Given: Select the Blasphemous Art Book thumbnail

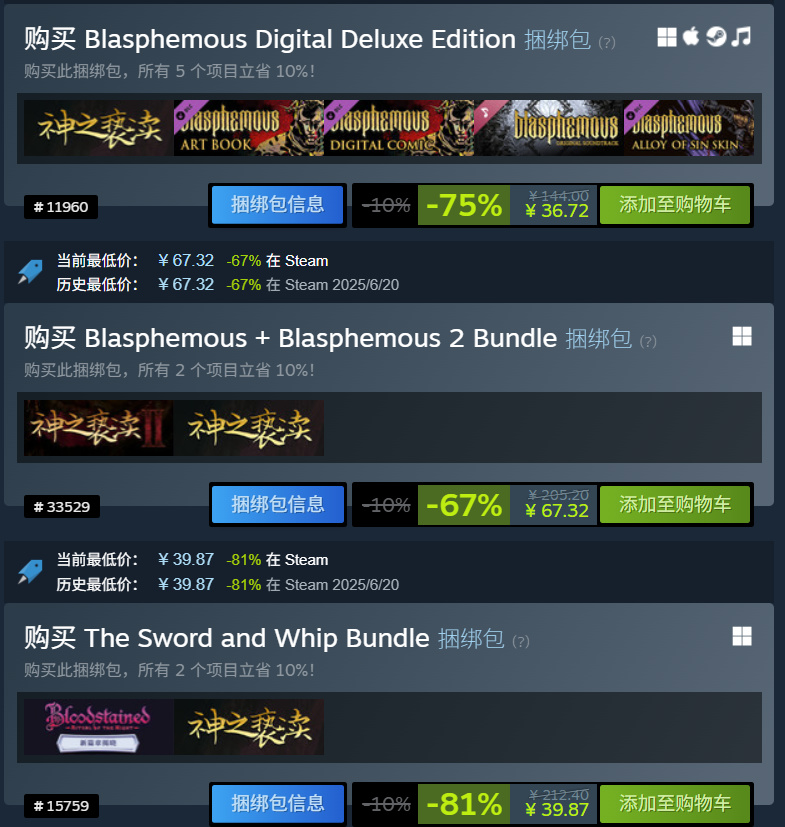Looking at the screenshot, I should tap(248, 128).
